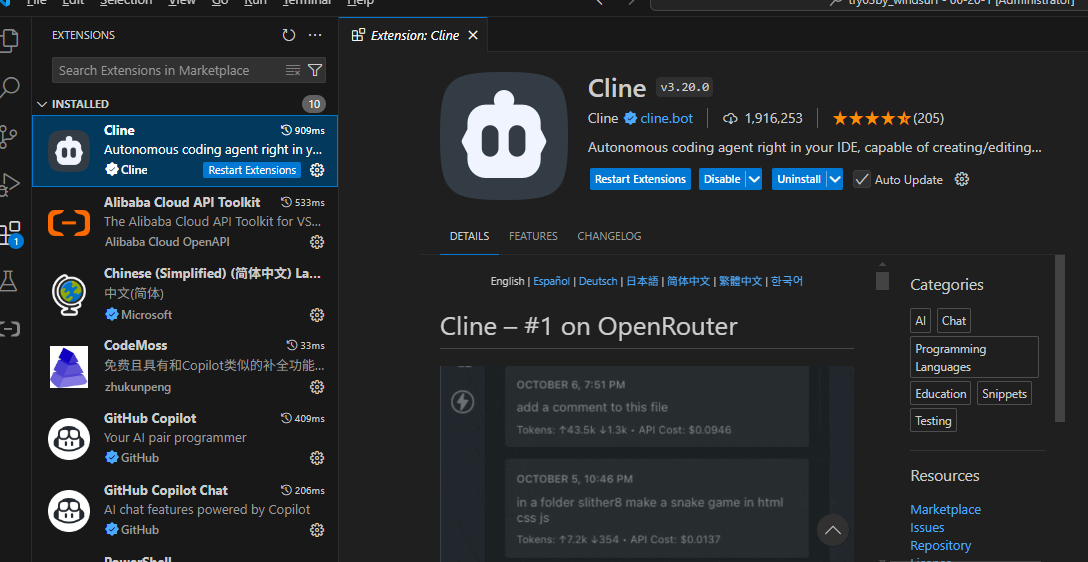Image resolution: width=1088 pixels, height=562 pixels.
Task: Click Restart Extensions in Cline list row
Action: [x=253, y=170]
